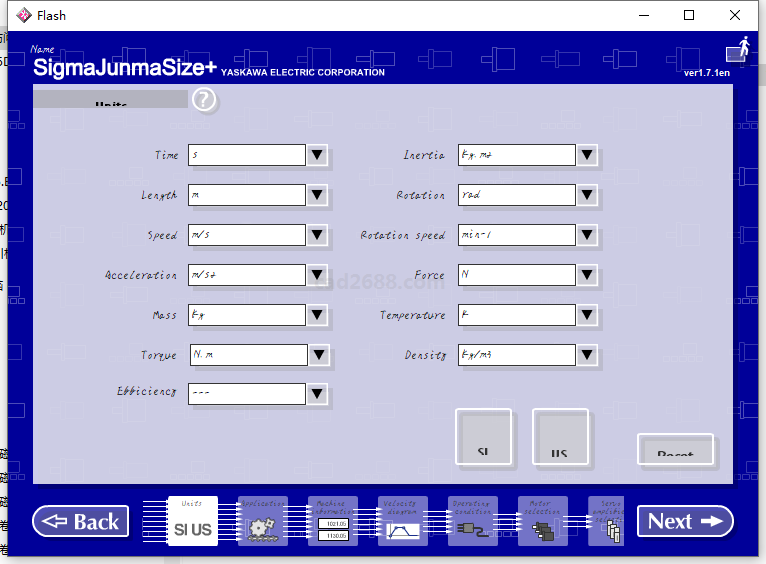The image size is (766, 564).
Task: Open the Application step icon
Action: [x=262, y=521]
